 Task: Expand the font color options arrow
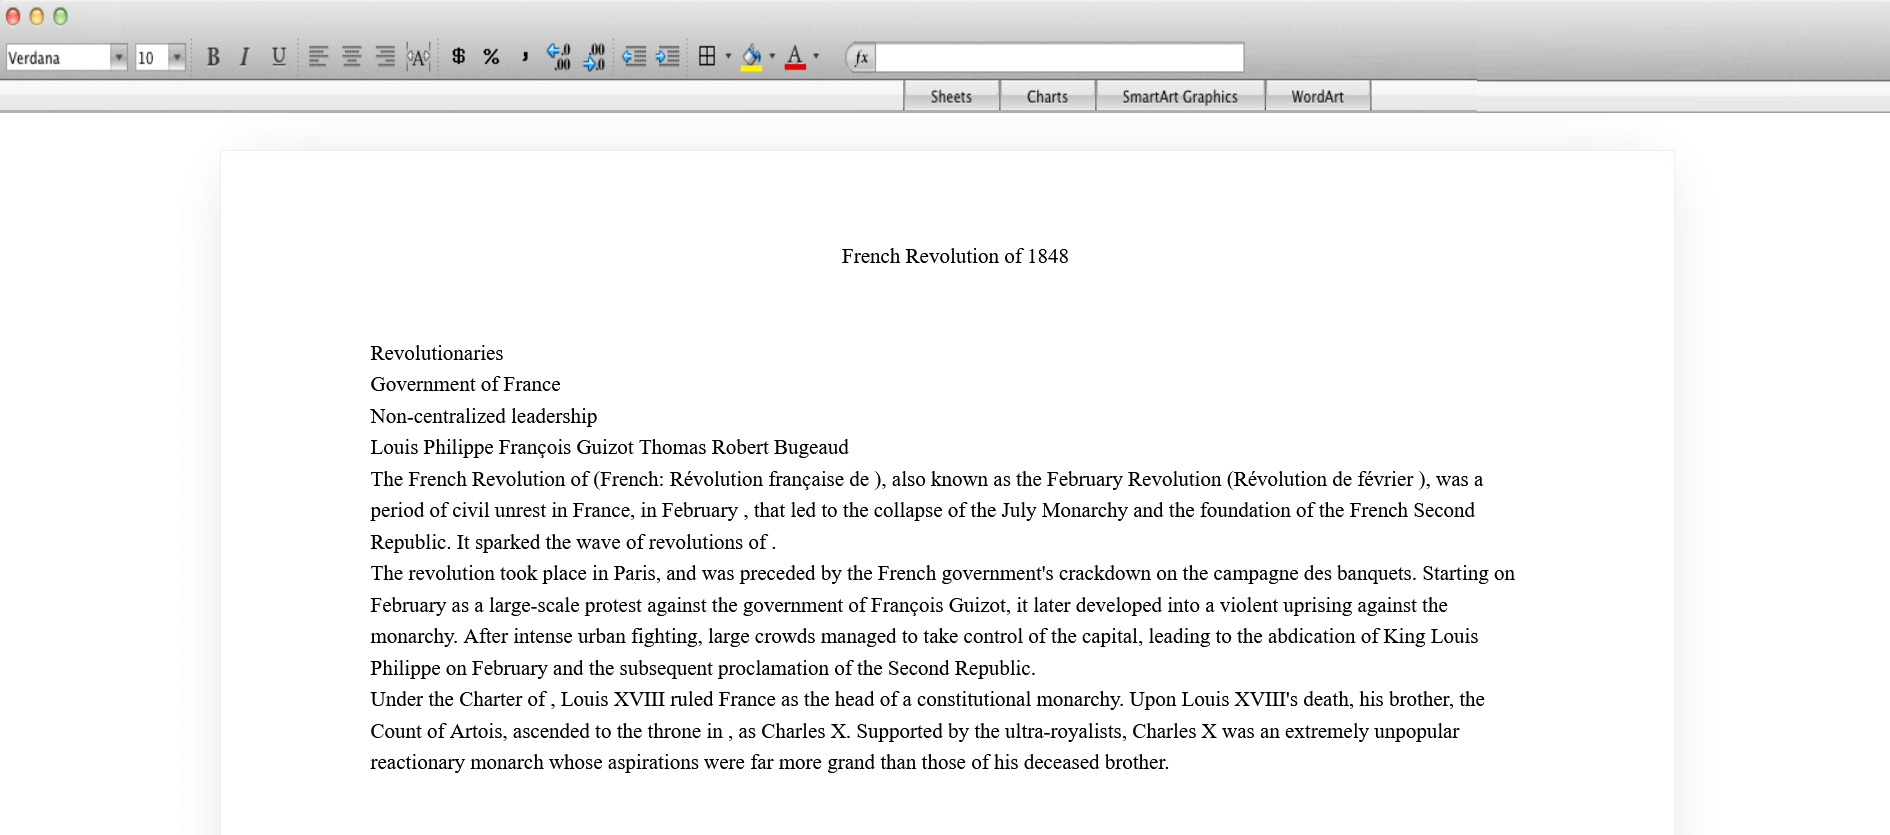816,57
